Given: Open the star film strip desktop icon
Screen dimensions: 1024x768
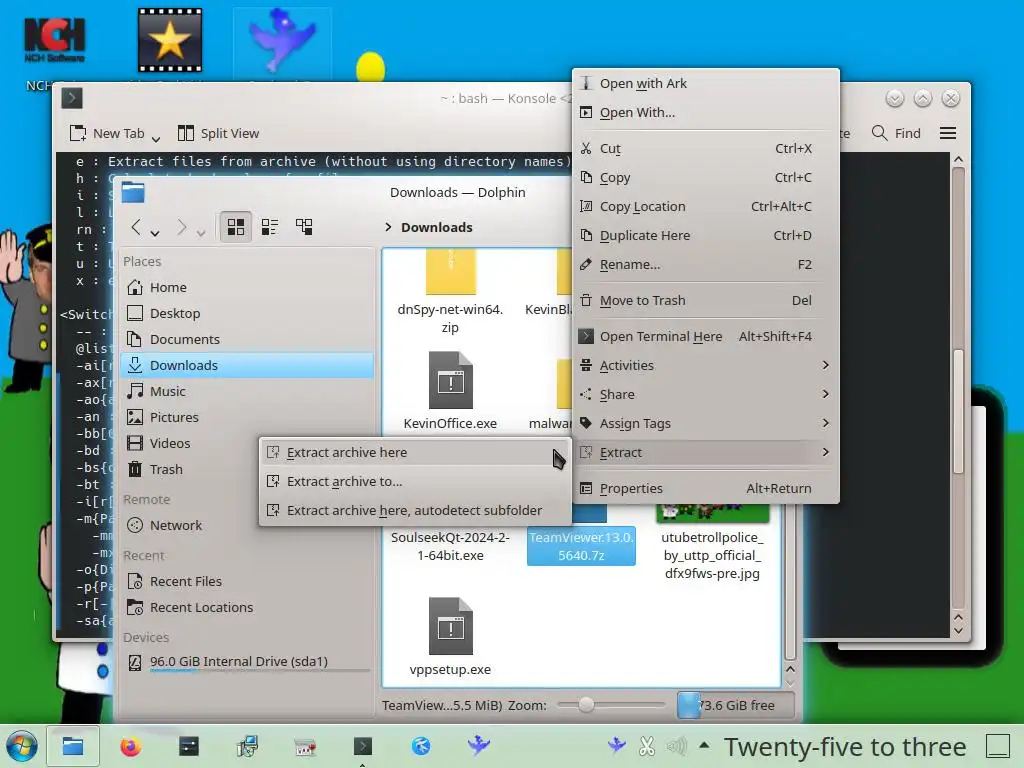Looking at the screenshot, I should (x=170, y=40).
